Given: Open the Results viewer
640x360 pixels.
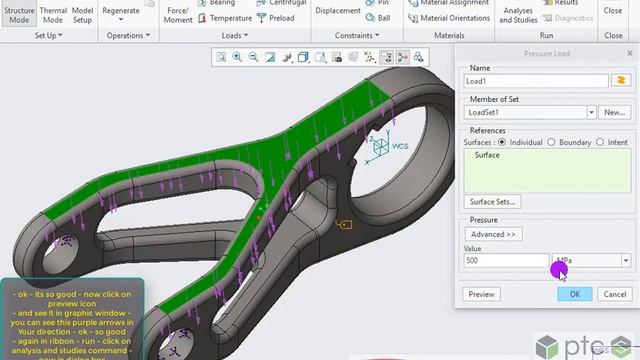Looking at the screenshot, I should point(560,2).
